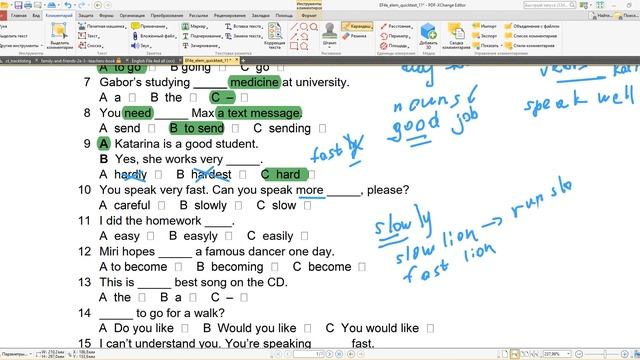Tick checkbox for question 13 option A 'the'
This screenshot has height=360, width=640.
tap(142, 298)
